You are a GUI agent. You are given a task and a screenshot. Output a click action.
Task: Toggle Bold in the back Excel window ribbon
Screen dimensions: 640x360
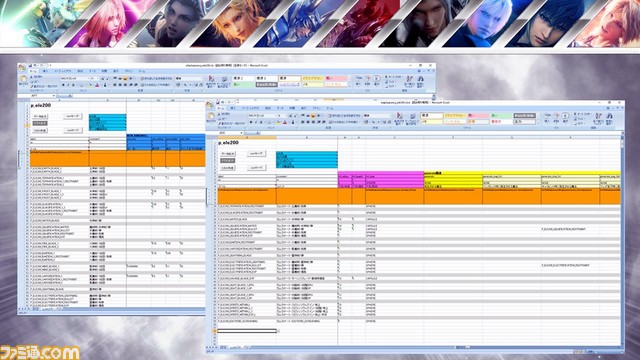tap(63, 85)
